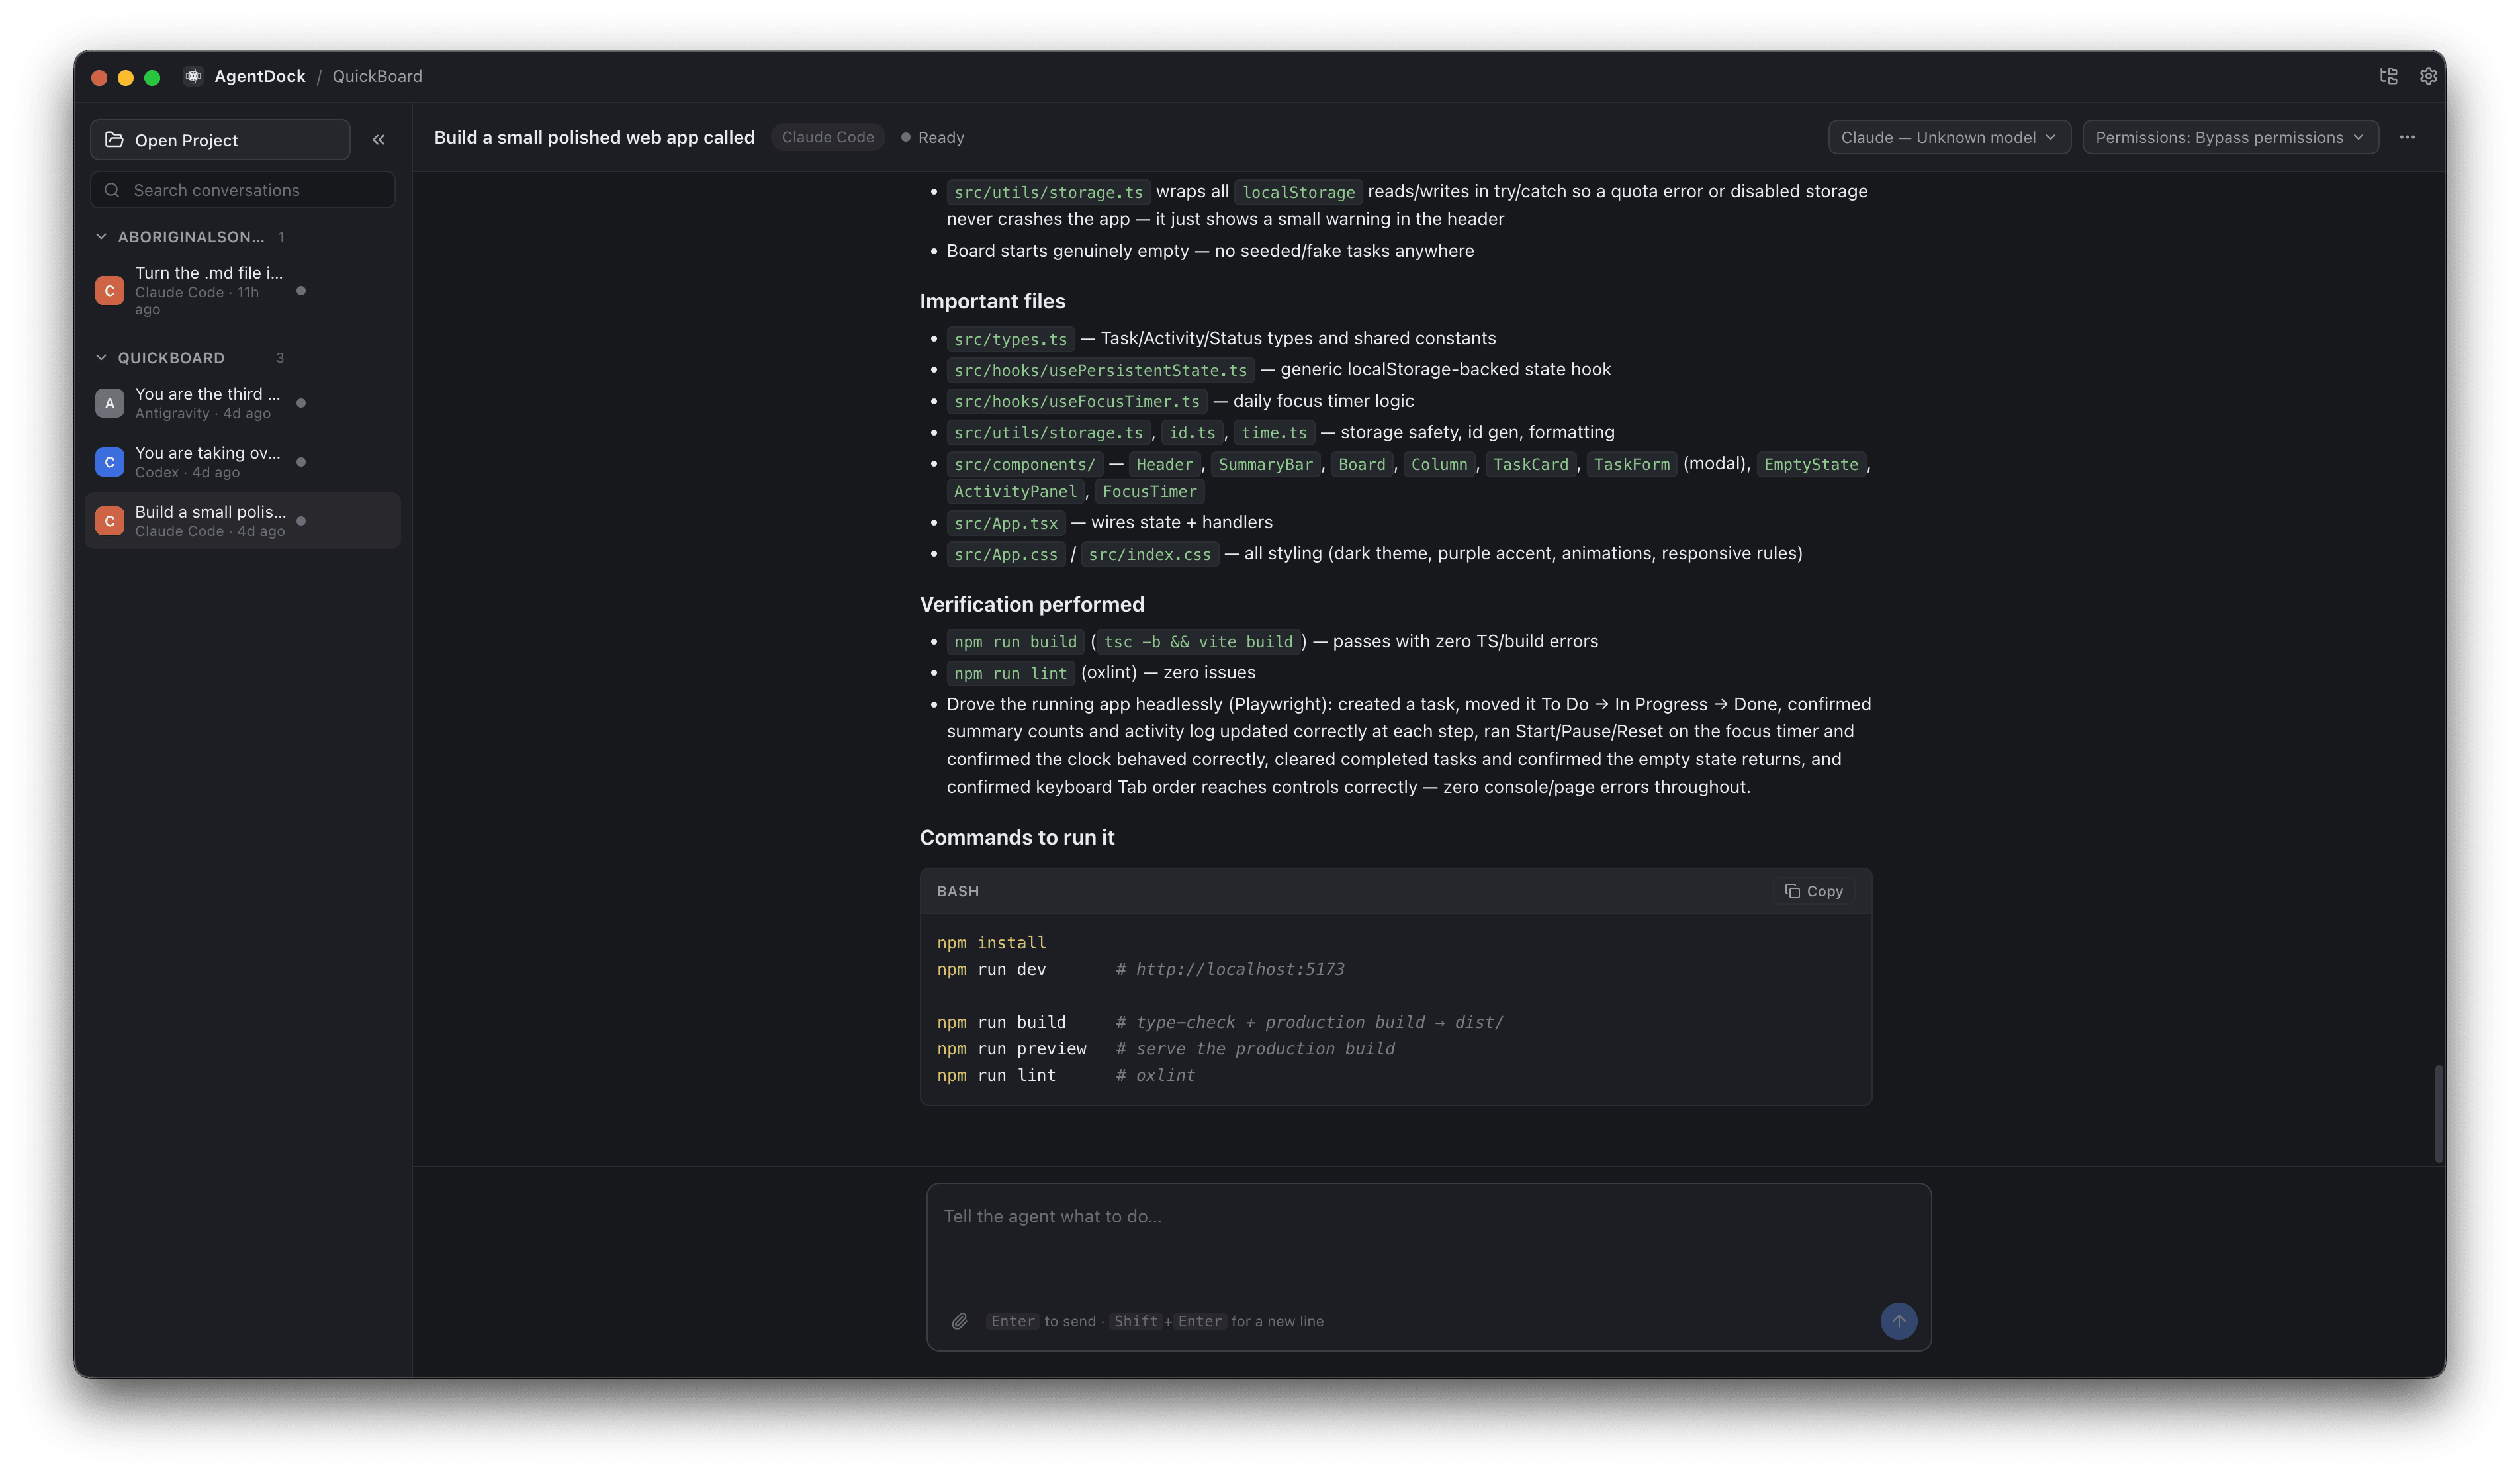Click the Claude Code agent badge

click(x=827, y=137)
